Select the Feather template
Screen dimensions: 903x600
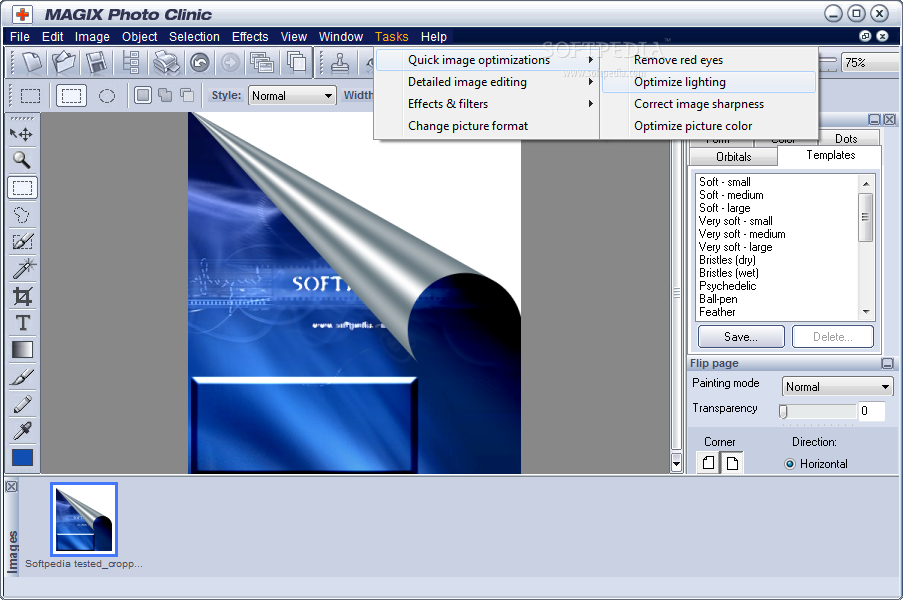[x=717, y=312]
